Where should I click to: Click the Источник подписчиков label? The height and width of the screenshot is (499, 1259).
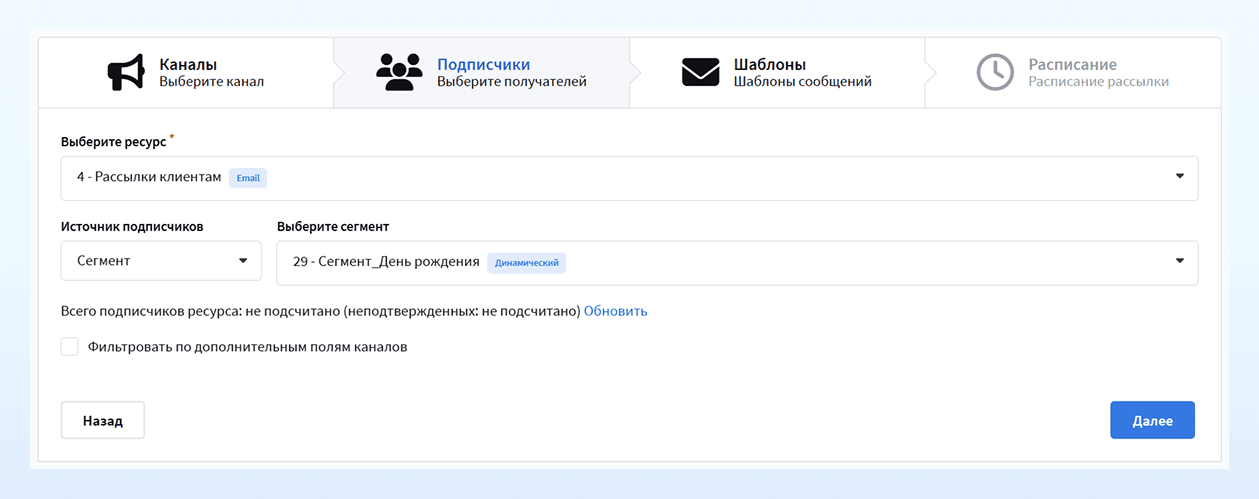pyautogui.click(x=132, y=226)
